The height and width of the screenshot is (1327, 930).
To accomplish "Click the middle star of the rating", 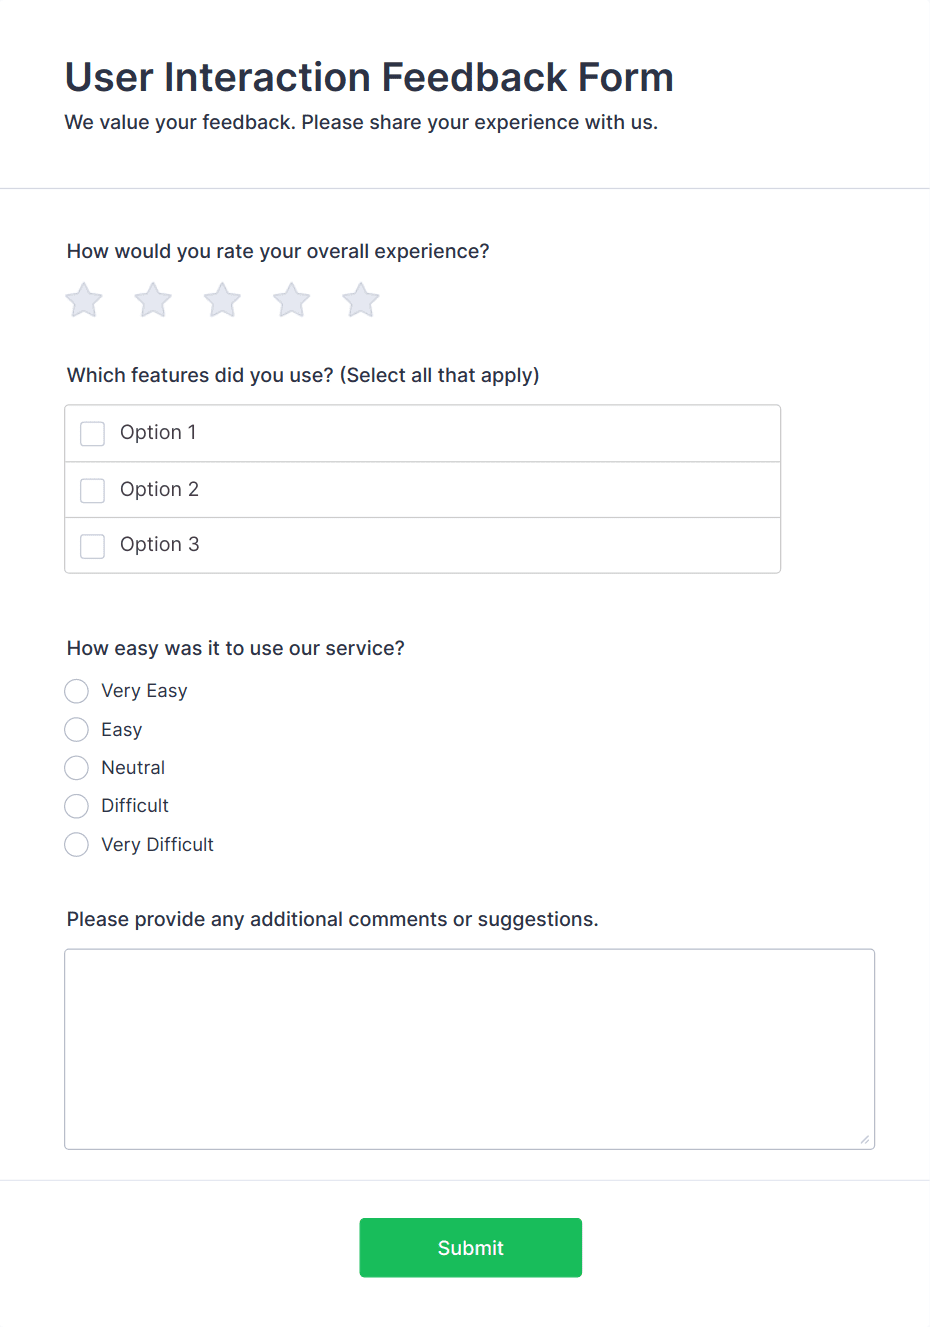I will point(222,299).
